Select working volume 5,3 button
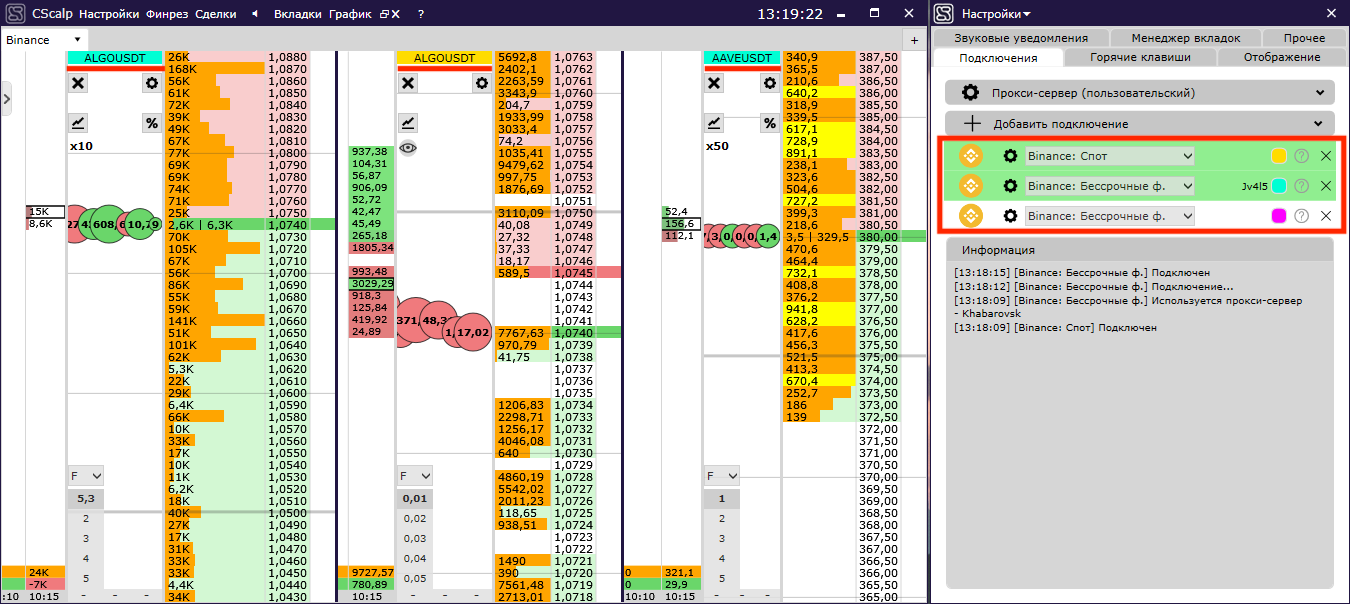Screen dimensions: 1350x604 (85, 498)
